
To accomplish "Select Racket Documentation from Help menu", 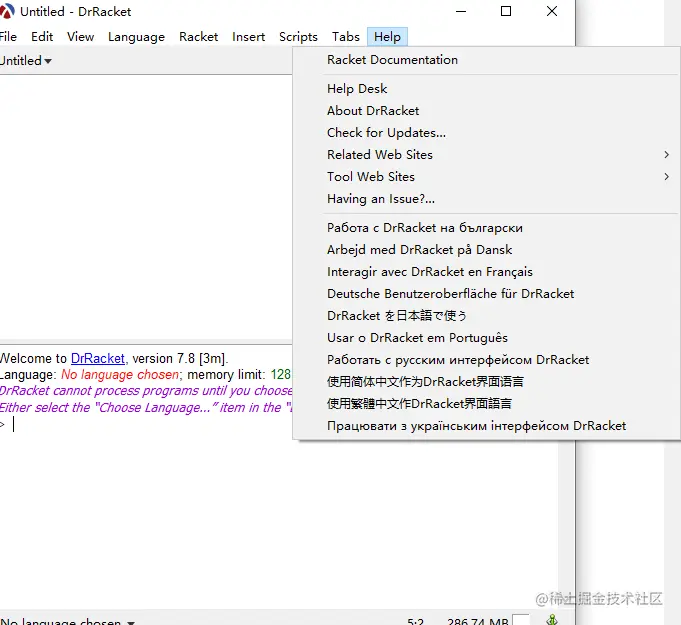I will (x=486, y=60).
